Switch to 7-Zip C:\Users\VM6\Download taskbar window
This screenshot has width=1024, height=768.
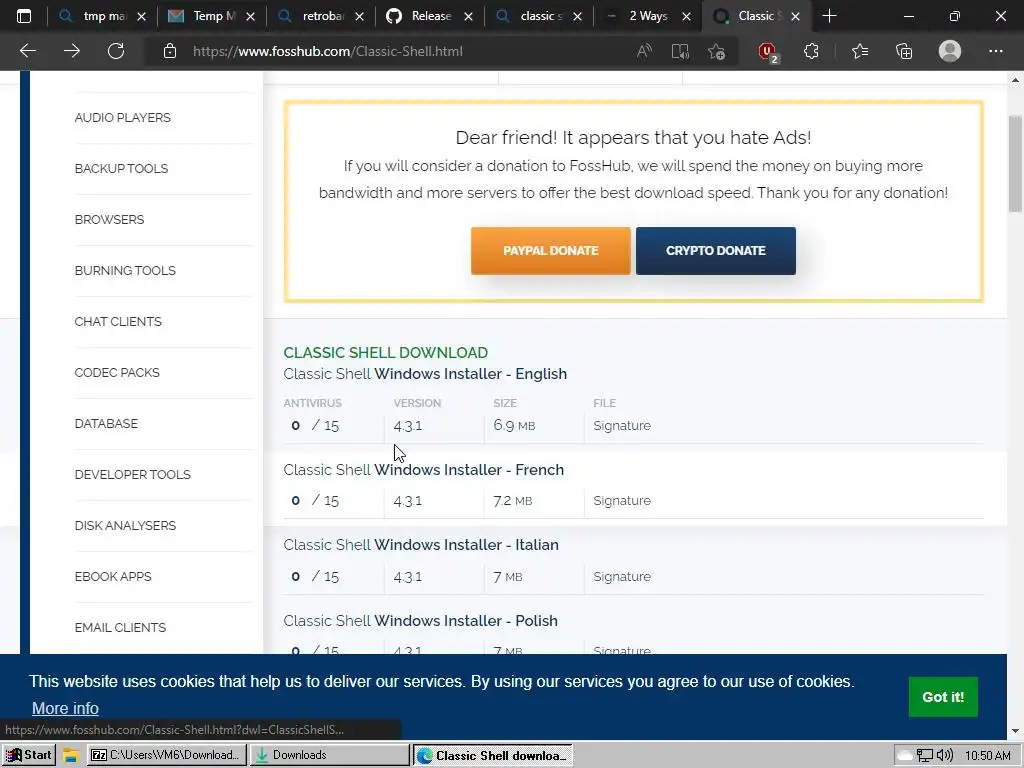[x=167, y=755]
